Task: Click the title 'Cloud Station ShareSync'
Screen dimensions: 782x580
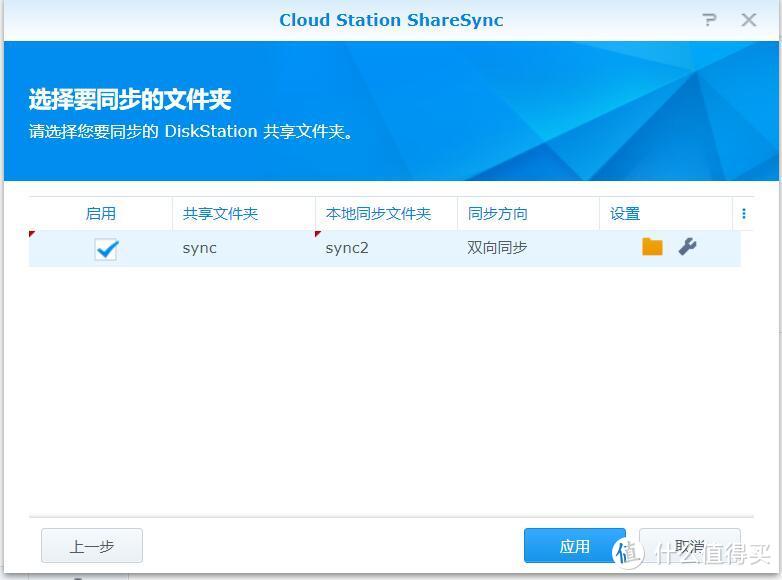Action: click(x=391, y=20)
